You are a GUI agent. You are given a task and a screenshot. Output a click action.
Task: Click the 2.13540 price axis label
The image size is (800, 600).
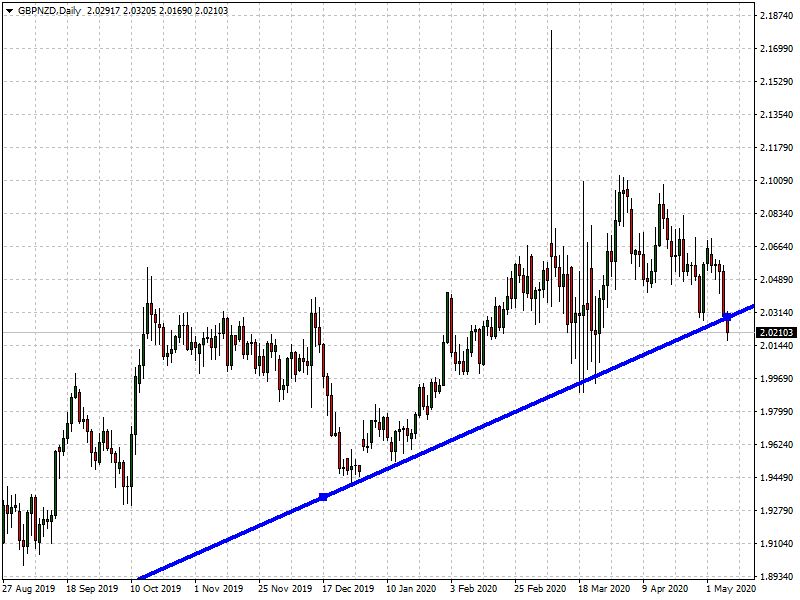click(777, 115)
